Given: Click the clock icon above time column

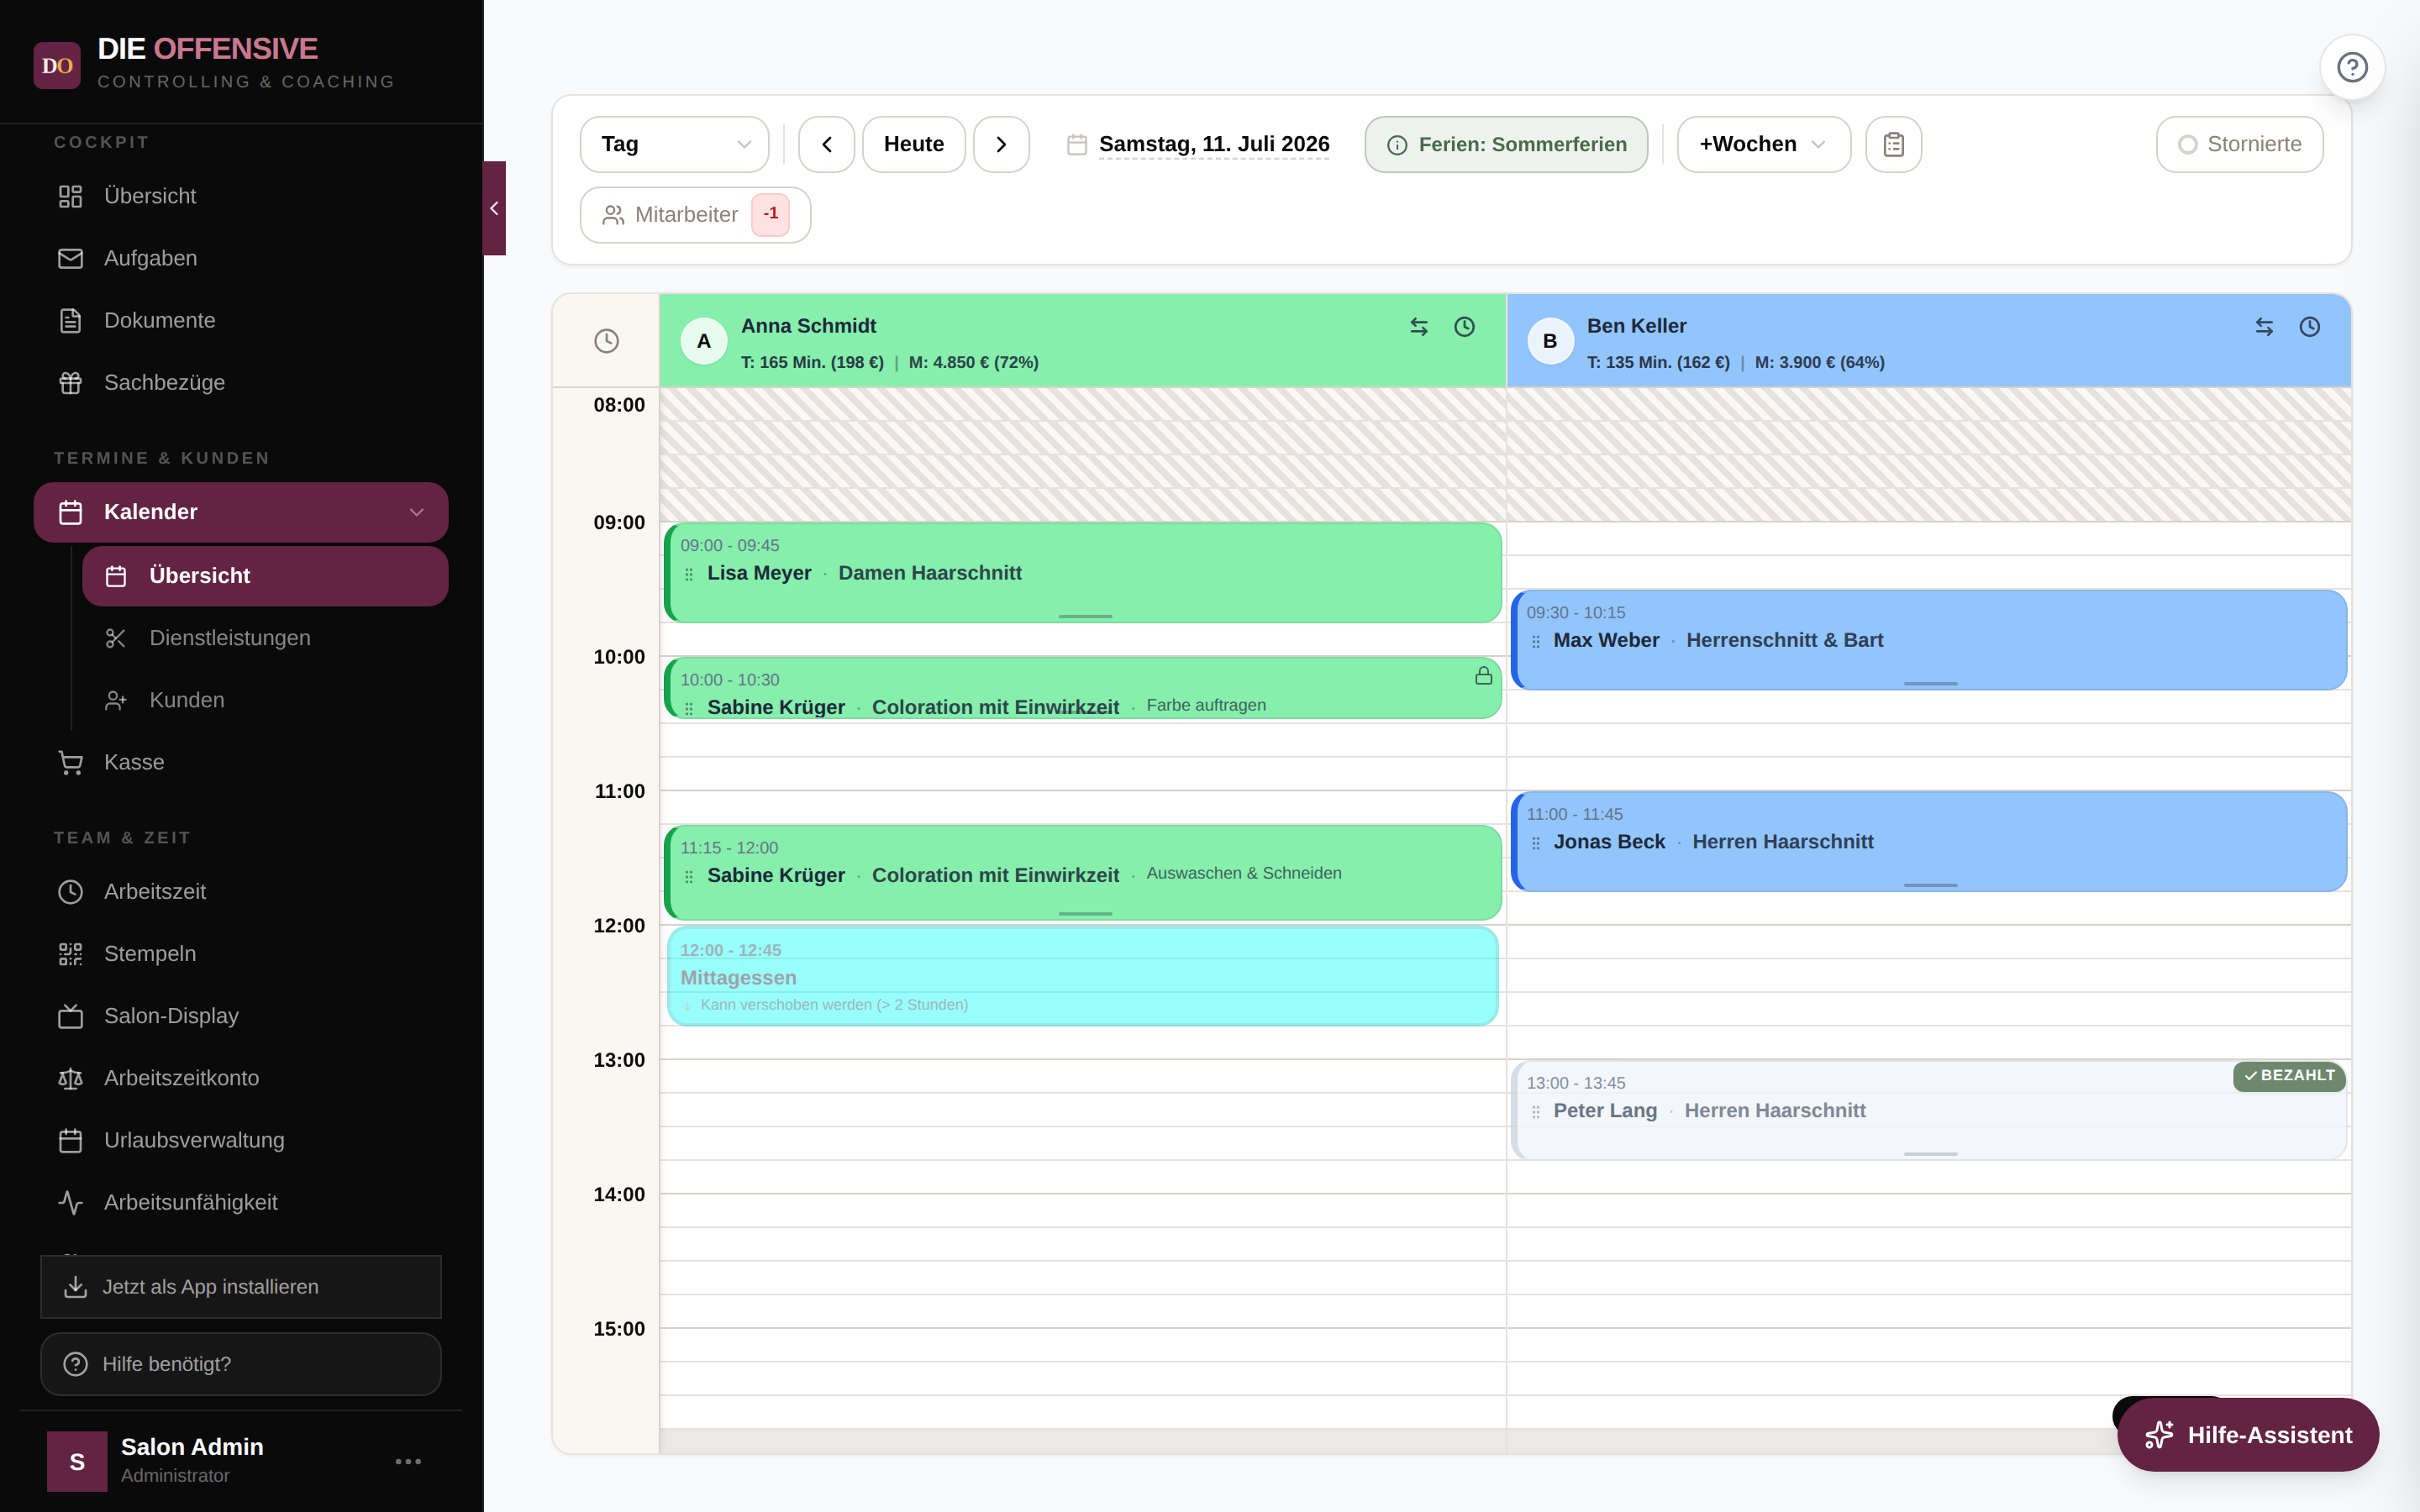Looking at the screenshot, I should pos(606,341).
